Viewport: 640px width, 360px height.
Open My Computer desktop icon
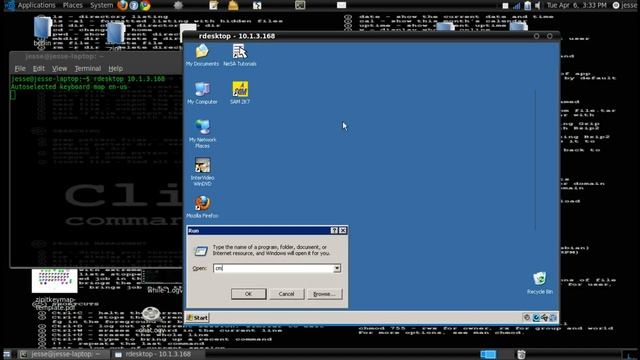(x=202, y=93)
